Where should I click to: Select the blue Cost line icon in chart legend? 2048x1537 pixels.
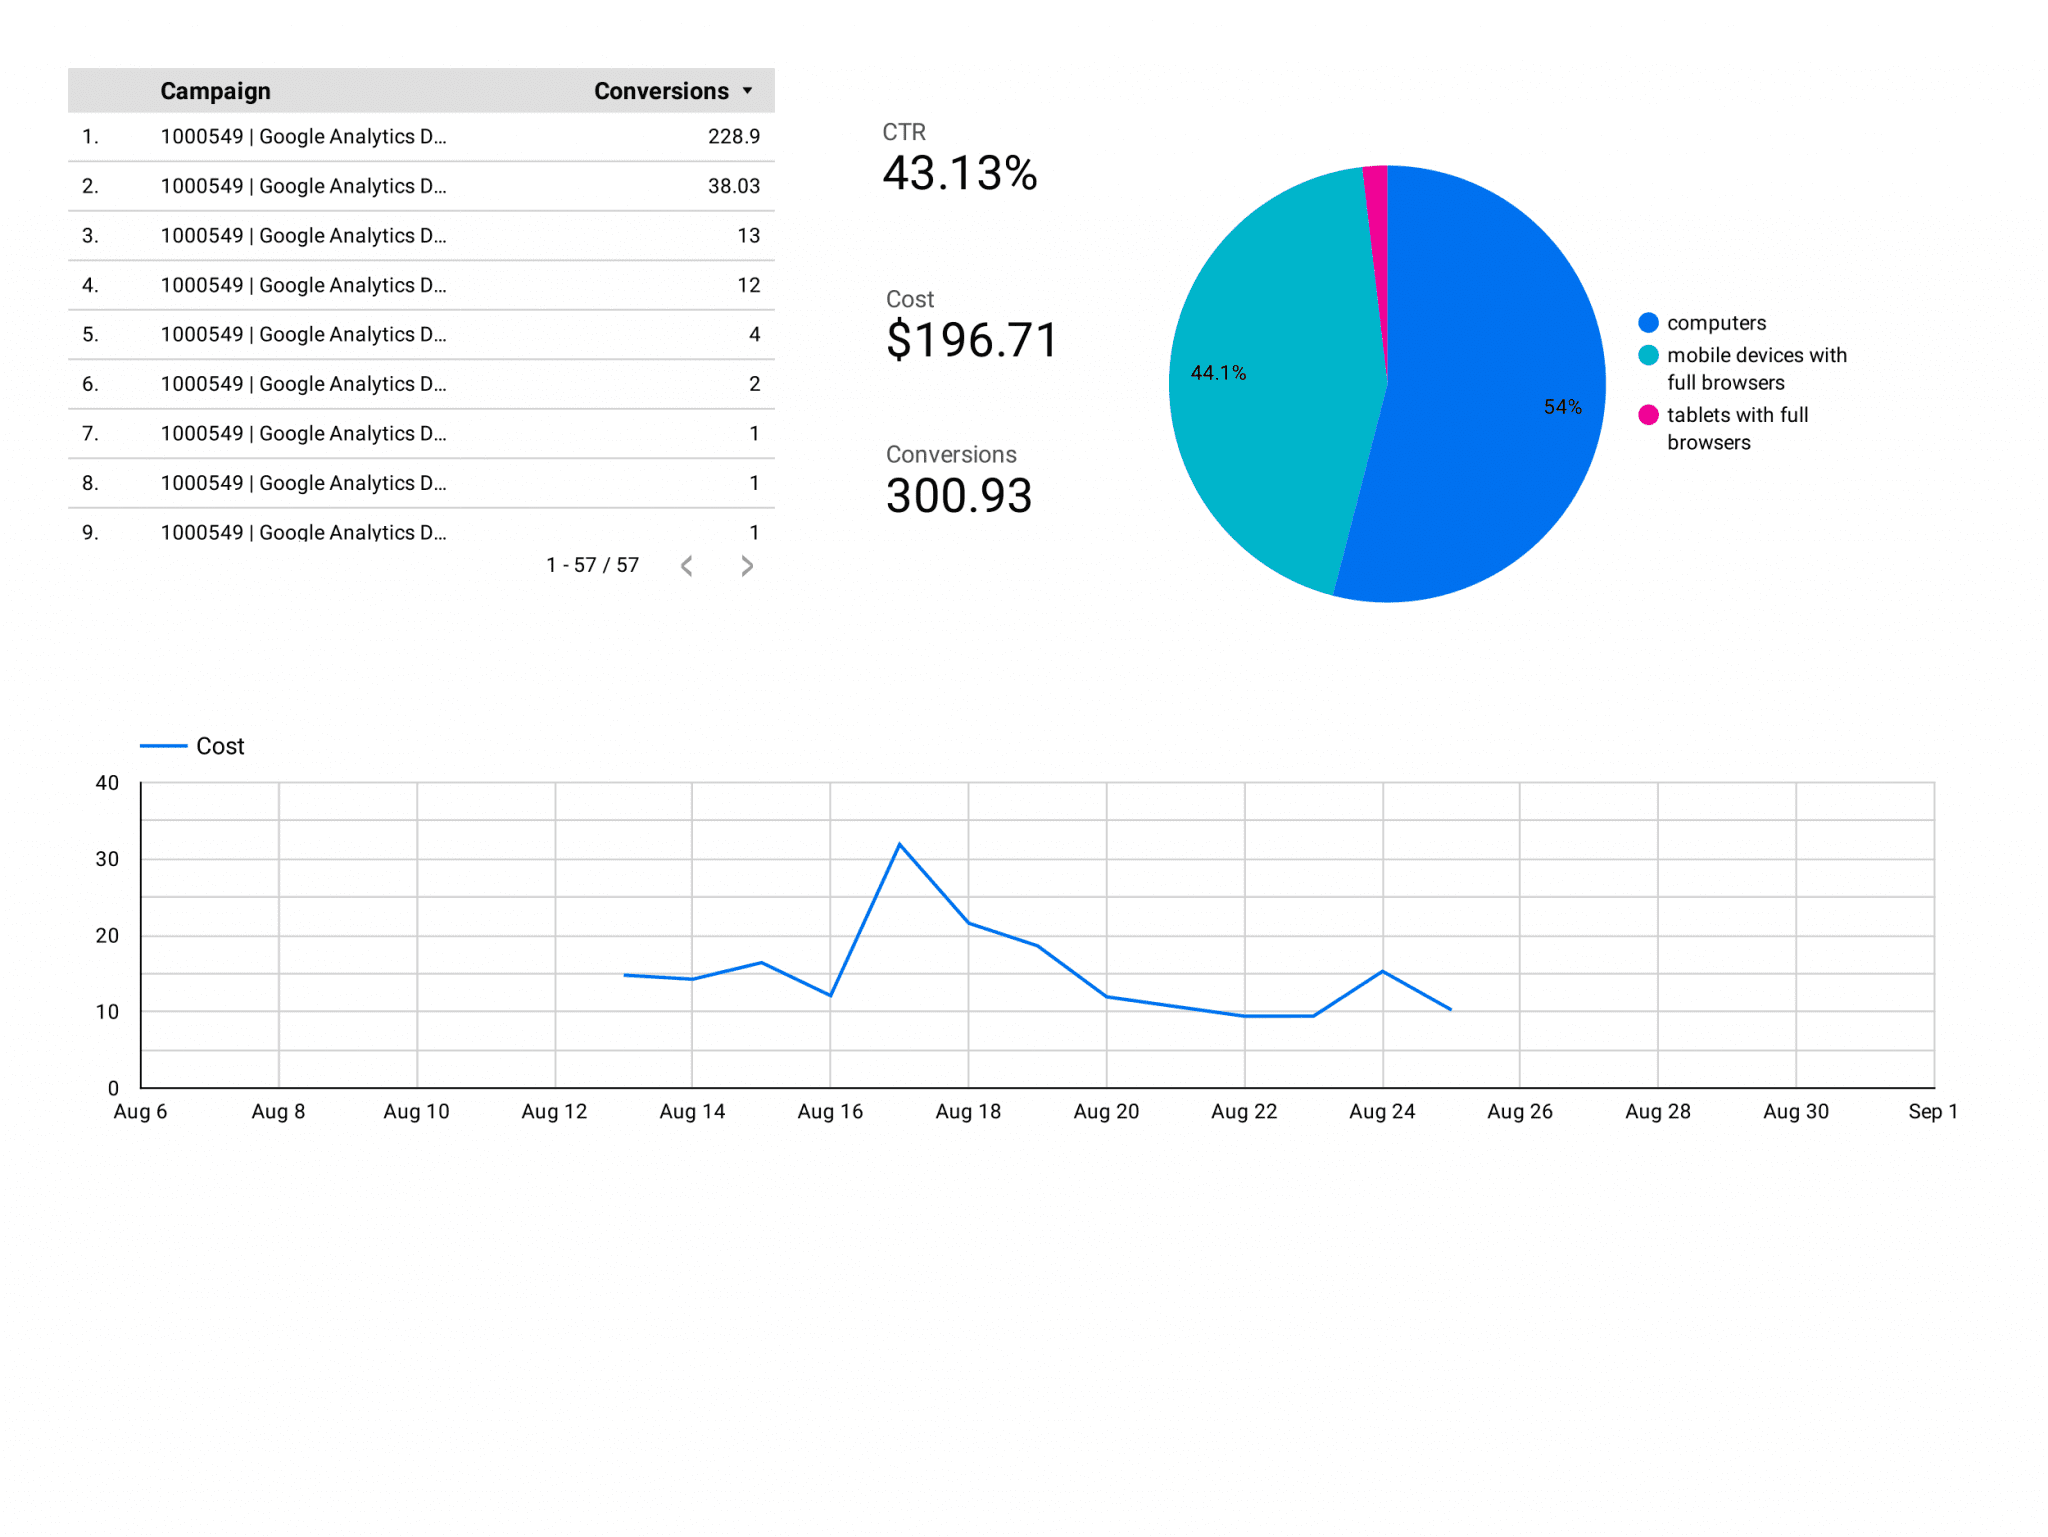(x=163, y=745)
